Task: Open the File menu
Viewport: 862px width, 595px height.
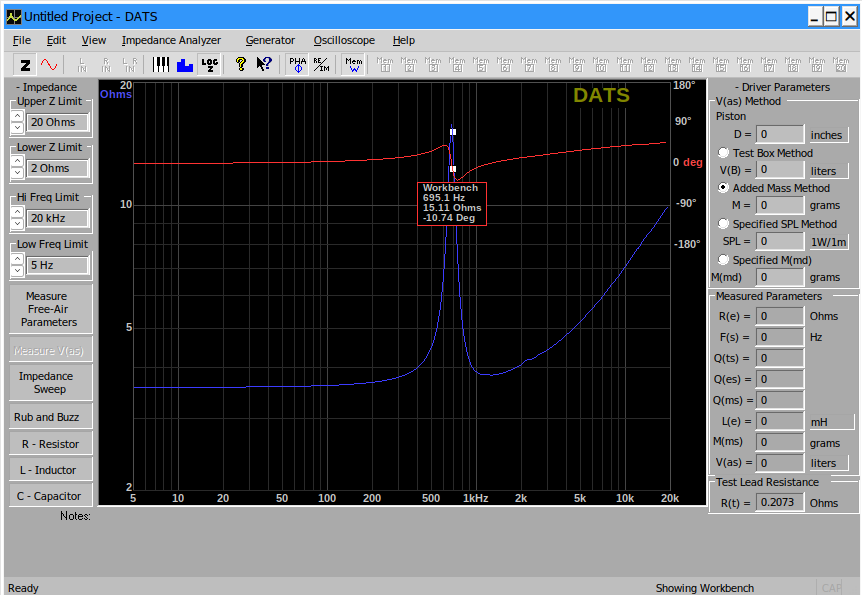Action: [x=22, y=40]
